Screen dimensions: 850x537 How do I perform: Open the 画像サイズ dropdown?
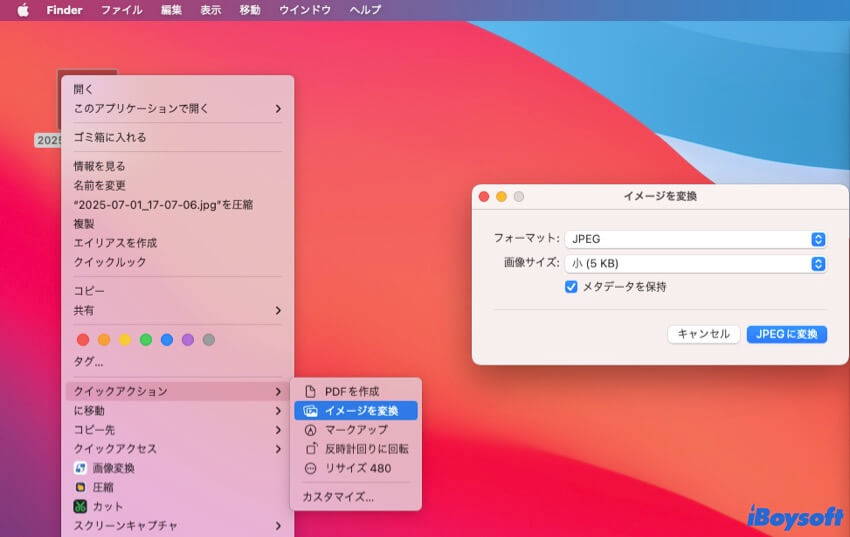tap(696, 263)
